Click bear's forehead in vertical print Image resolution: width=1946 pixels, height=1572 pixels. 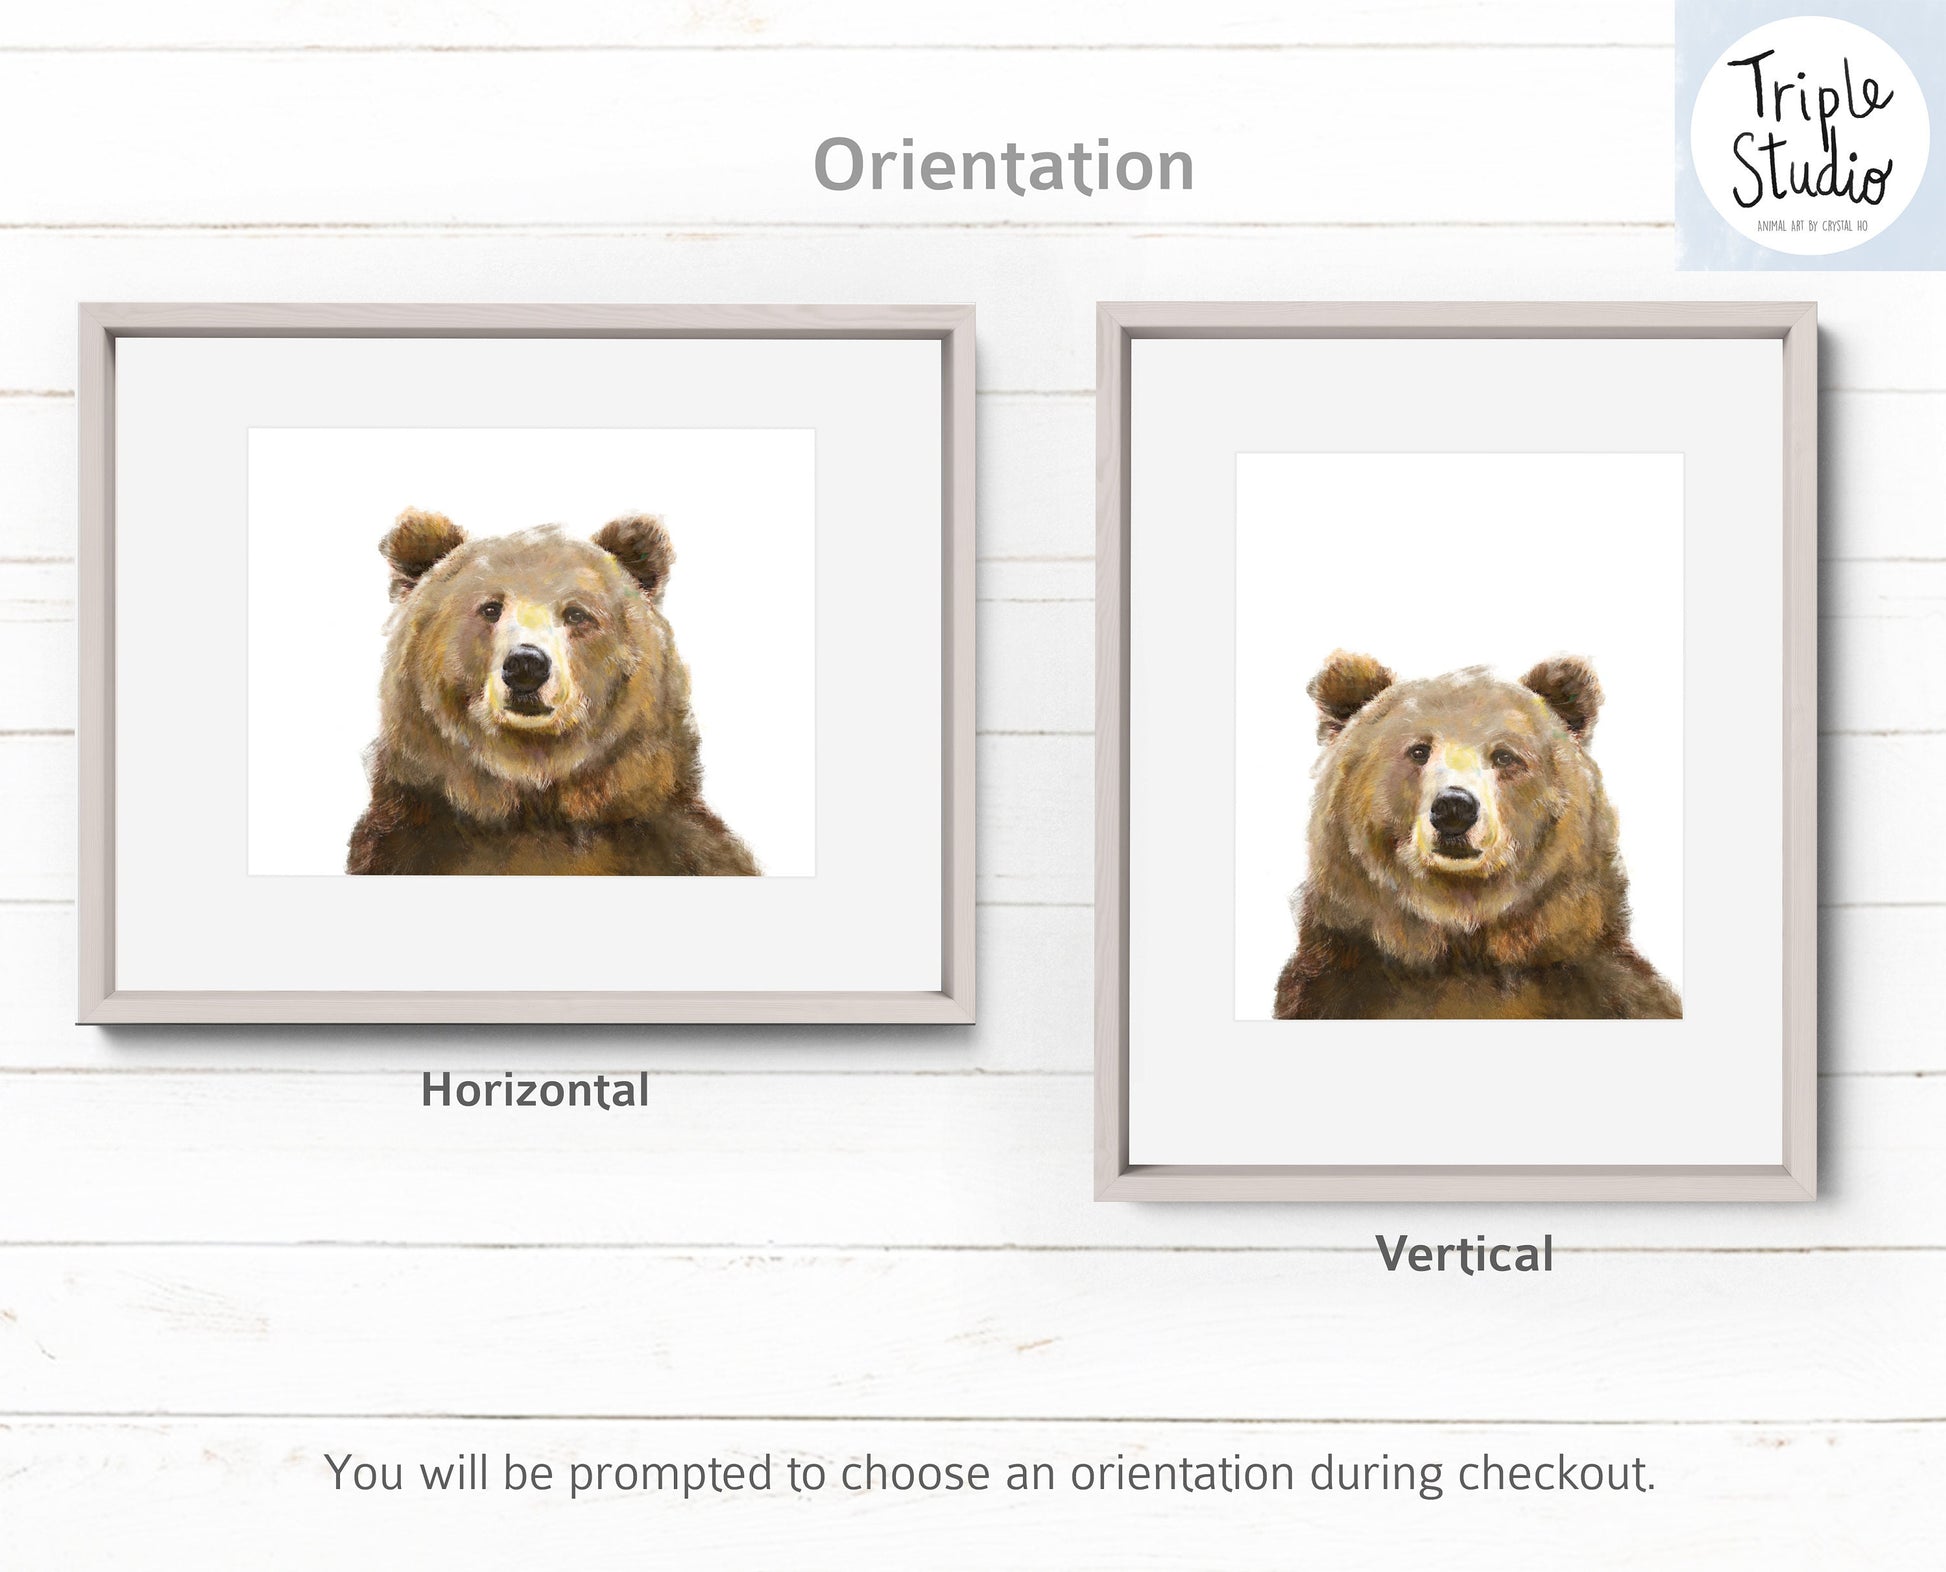coord(1458,715)
